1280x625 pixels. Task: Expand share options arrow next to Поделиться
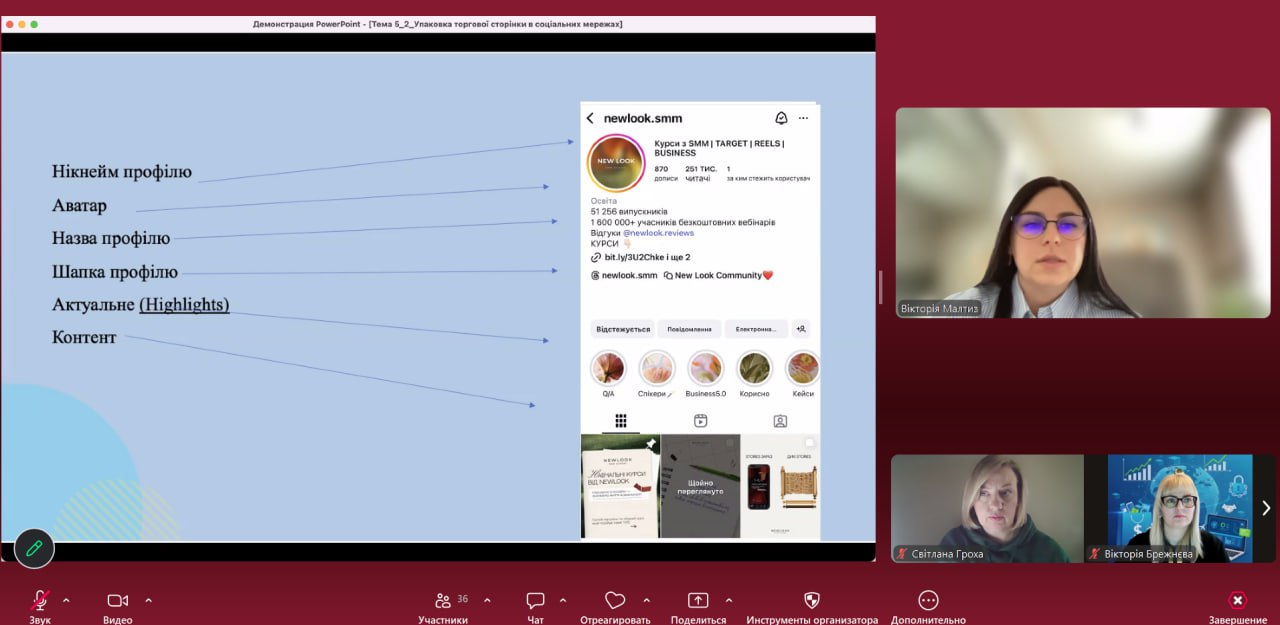728,600
